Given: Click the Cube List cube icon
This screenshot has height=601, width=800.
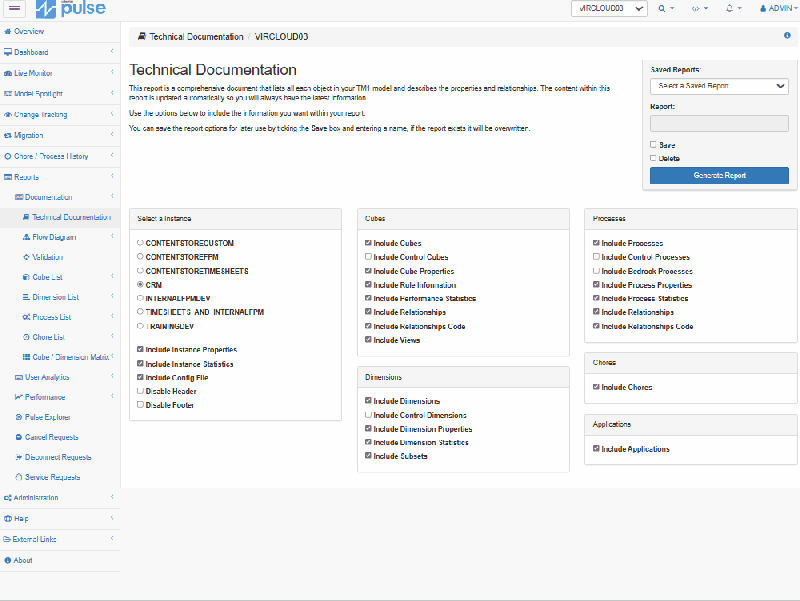Looking at the screenshot, I should click(27, 277).
